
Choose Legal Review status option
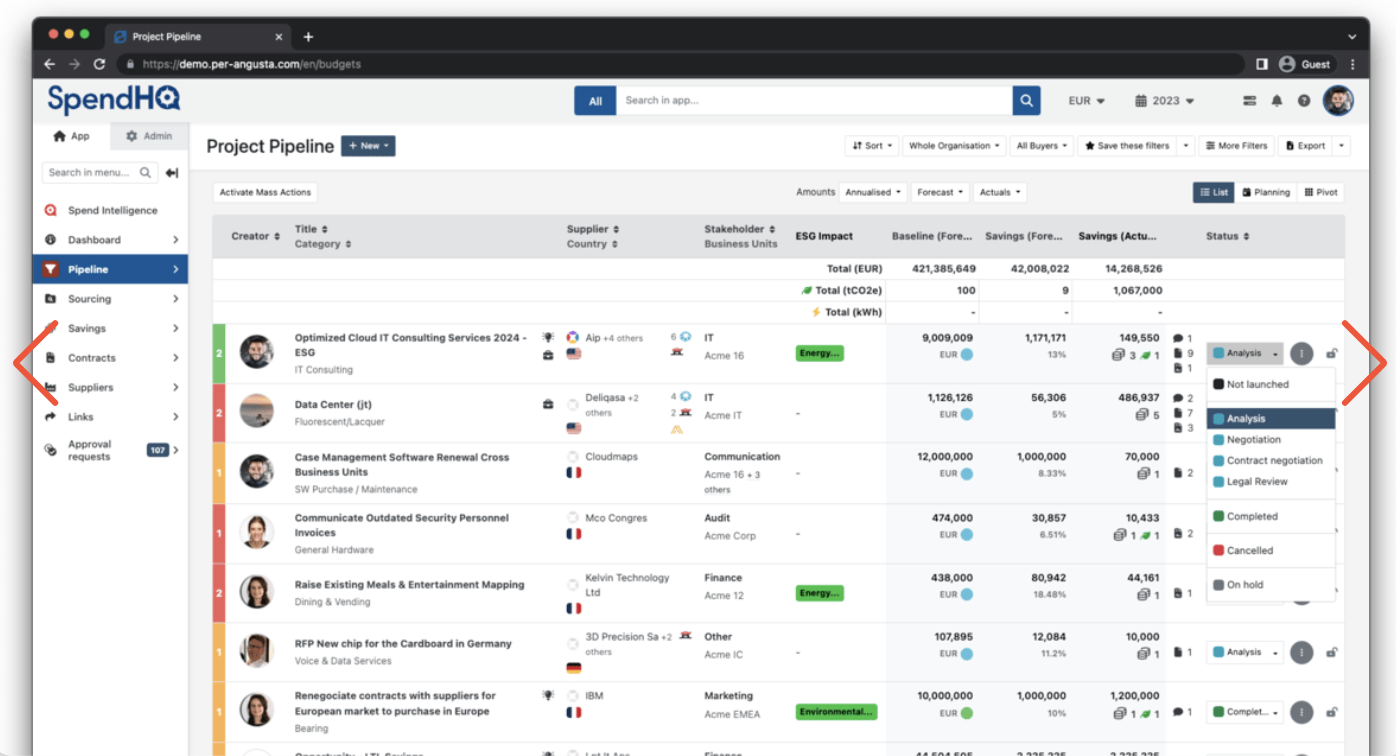1271,482
